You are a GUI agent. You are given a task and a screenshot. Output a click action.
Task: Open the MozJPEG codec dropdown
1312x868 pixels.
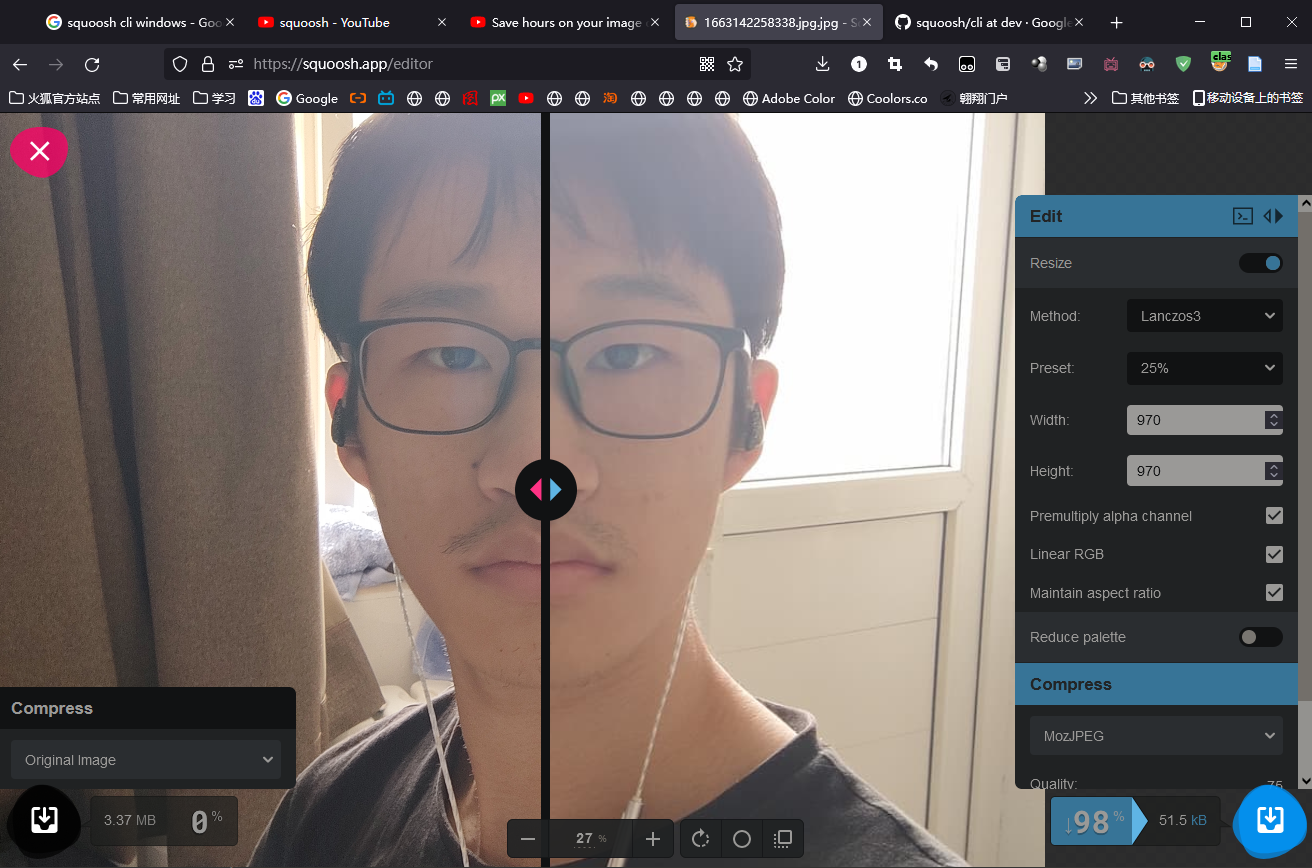1156,736
